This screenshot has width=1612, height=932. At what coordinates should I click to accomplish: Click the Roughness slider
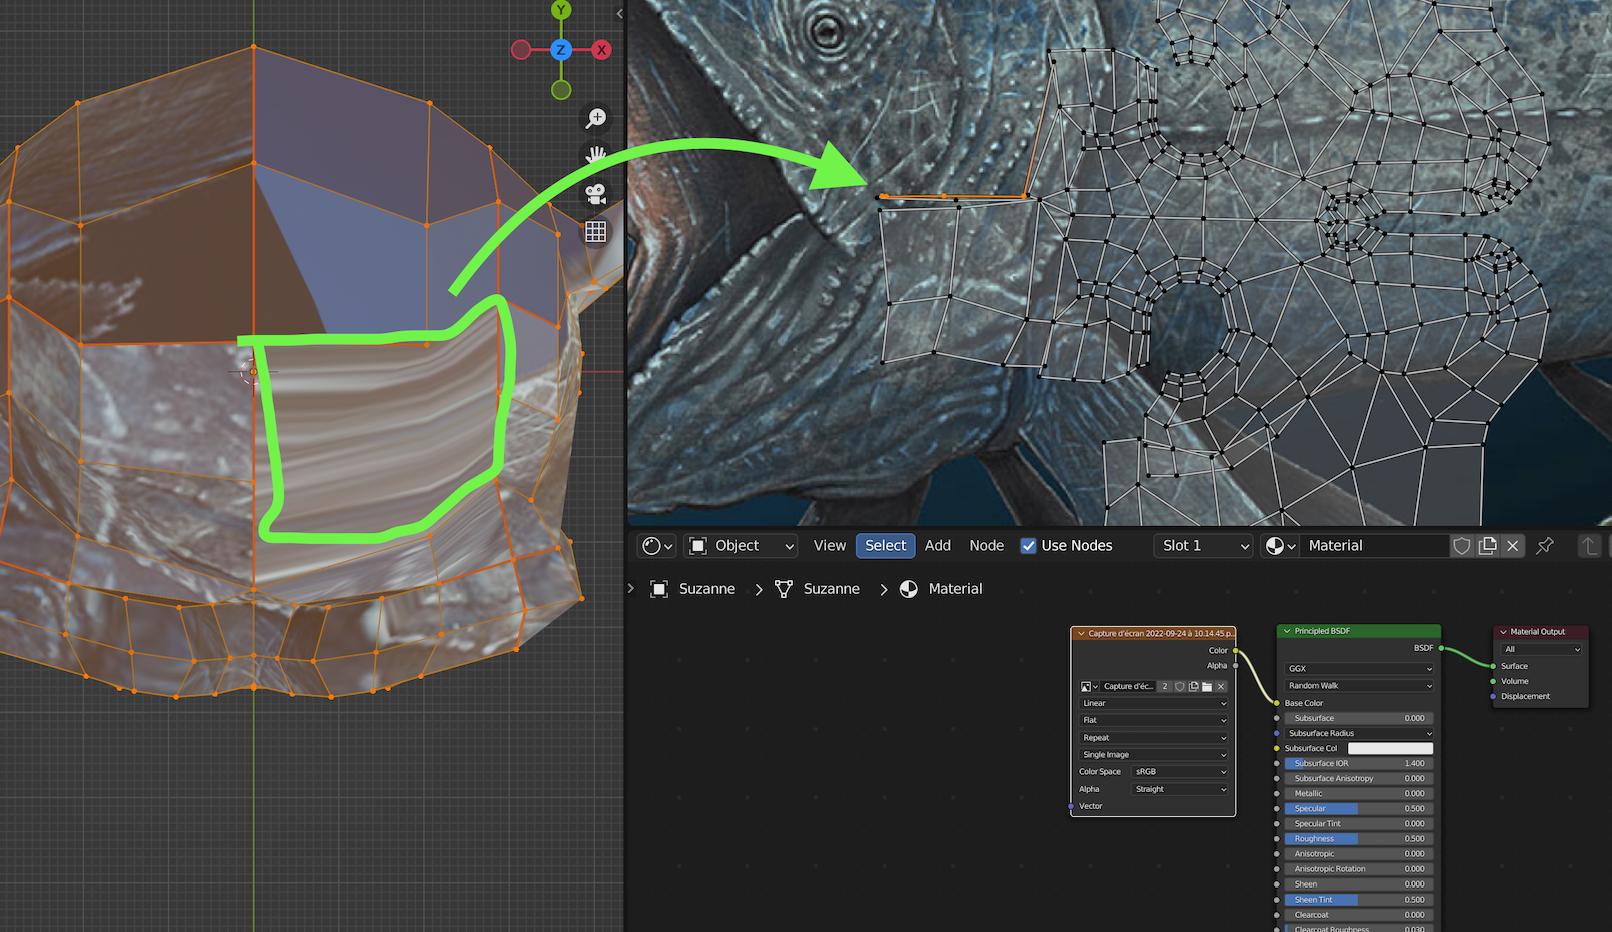1359,839
